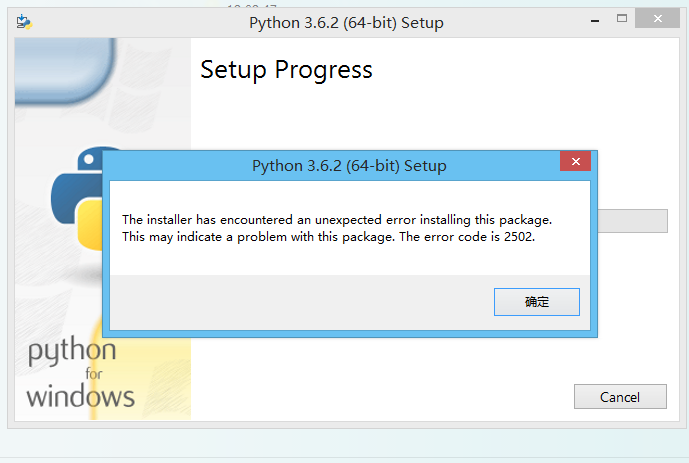Close the main Python Setup window
689x463 pixels.
(660, 20)
